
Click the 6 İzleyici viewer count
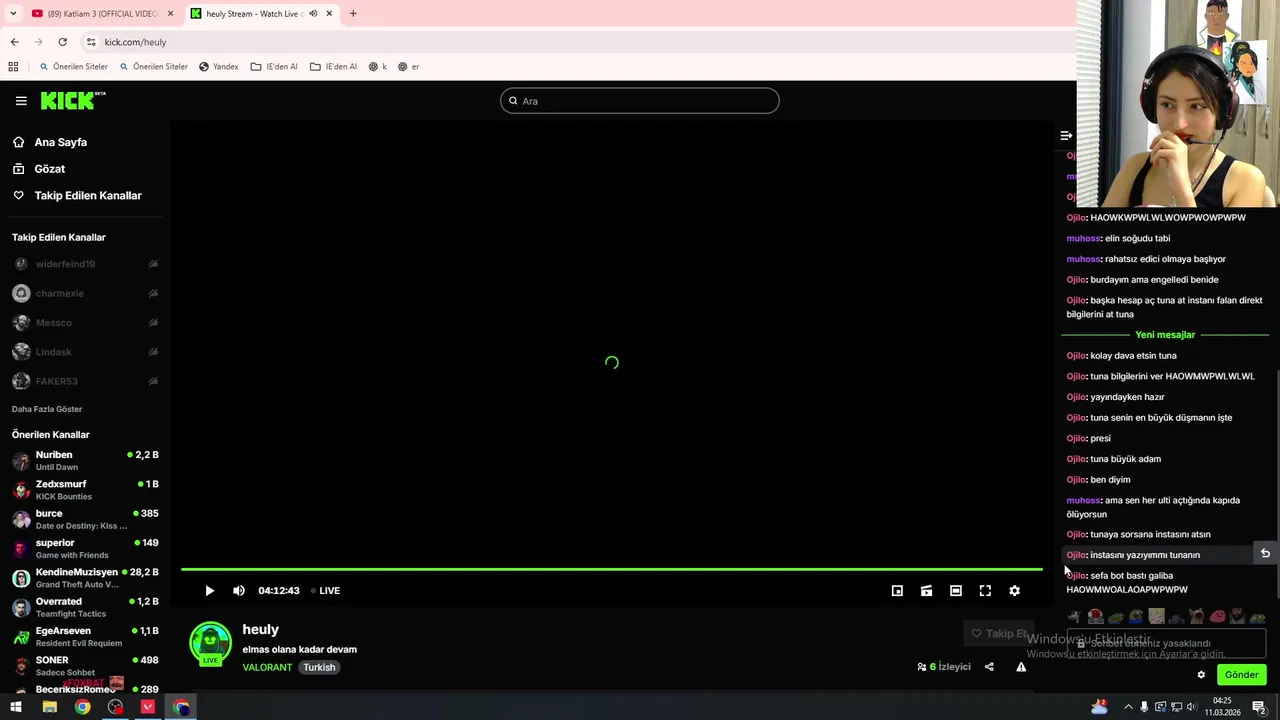coord(944,667)
